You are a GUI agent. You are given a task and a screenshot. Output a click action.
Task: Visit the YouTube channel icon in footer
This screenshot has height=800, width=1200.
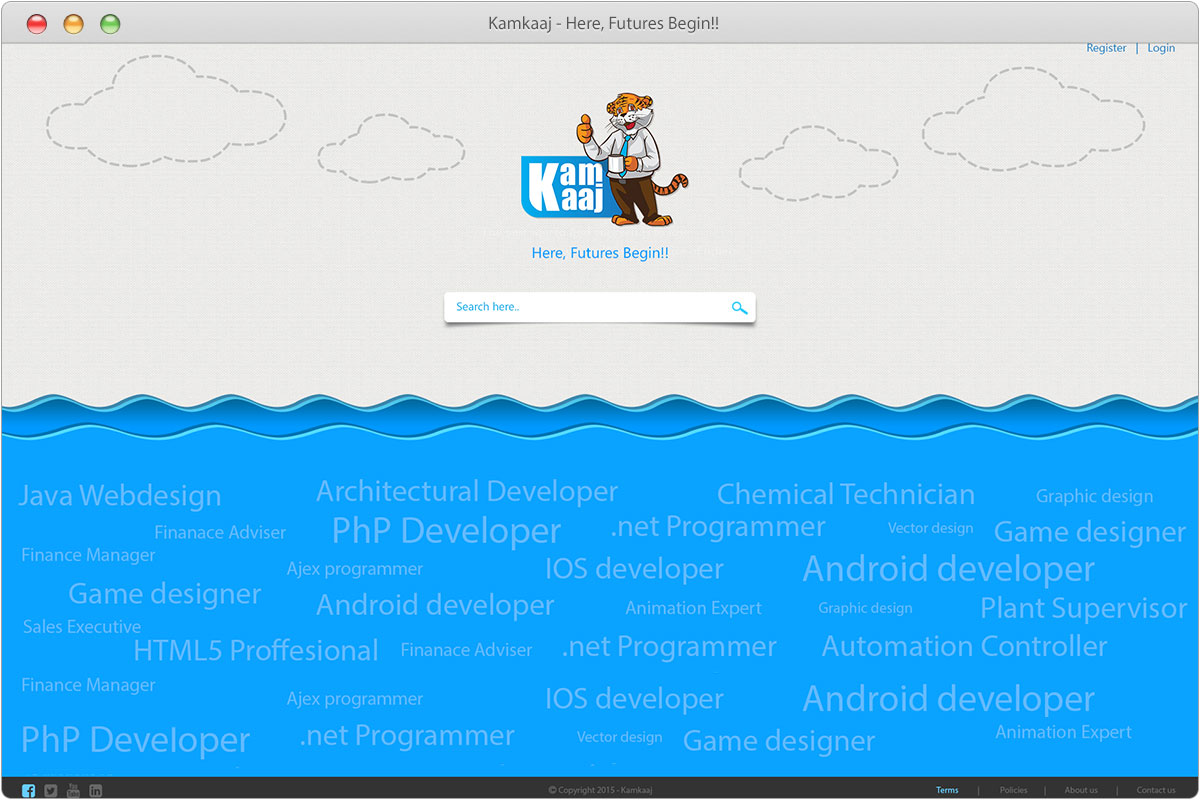coord(73,791)
